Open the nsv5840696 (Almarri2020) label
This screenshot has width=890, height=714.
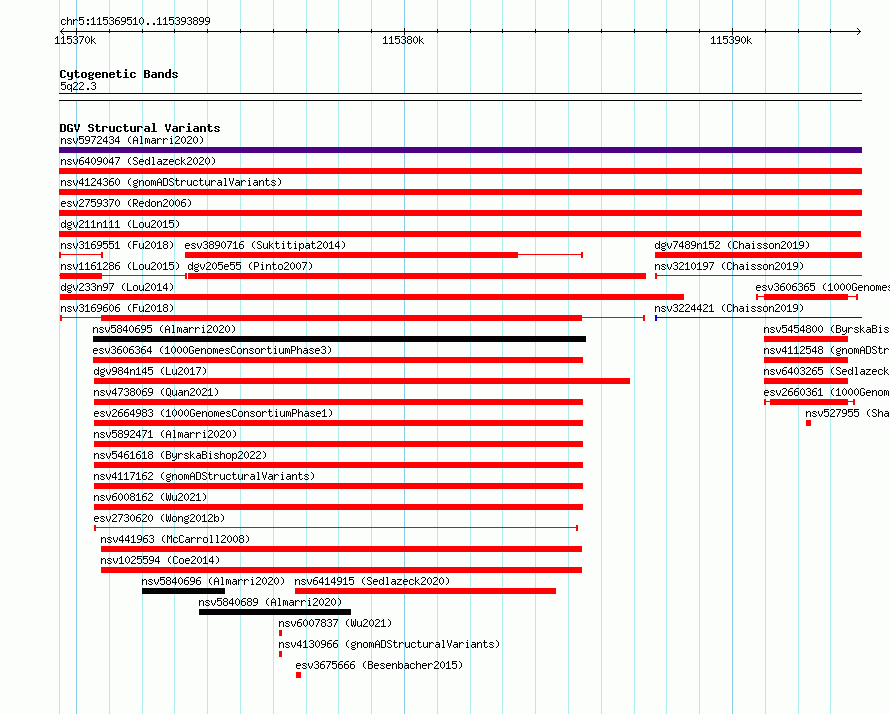tap(213, 581)
